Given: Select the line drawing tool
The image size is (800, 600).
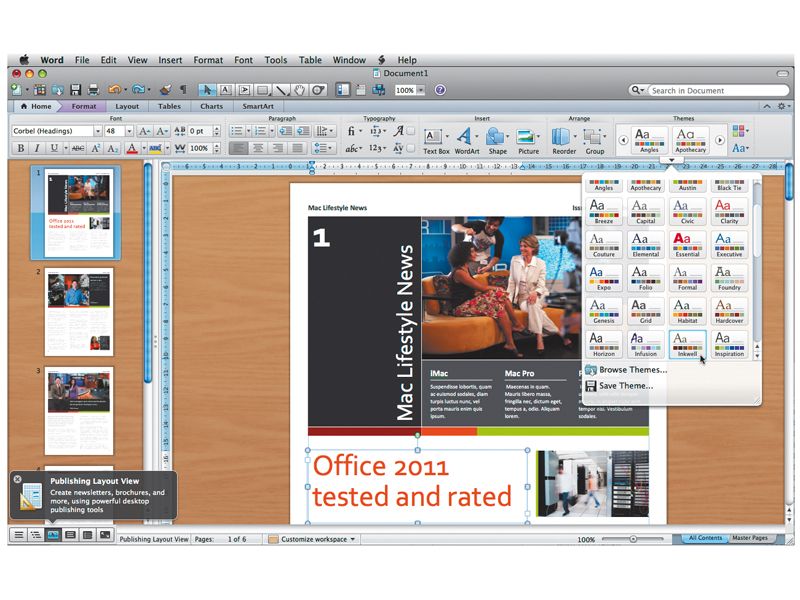Looking at the screenshot, I should (x=281, y=90).
